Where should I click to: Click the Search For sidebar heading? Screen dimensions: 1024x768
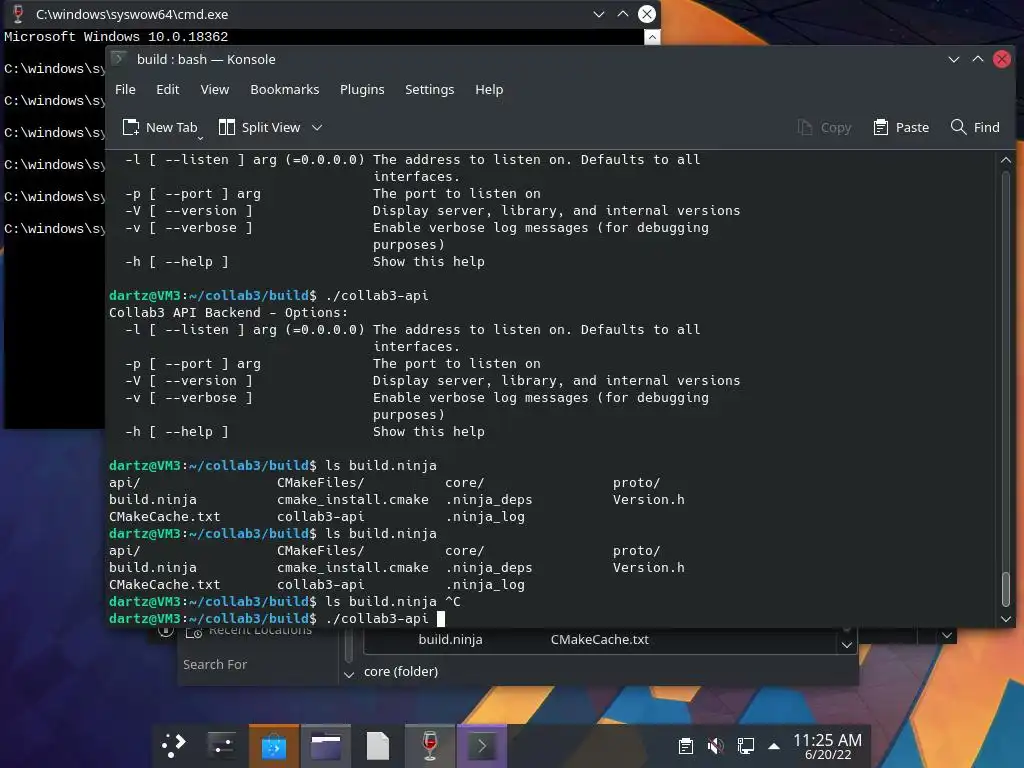pyautogui.click(x=215, y=664)
